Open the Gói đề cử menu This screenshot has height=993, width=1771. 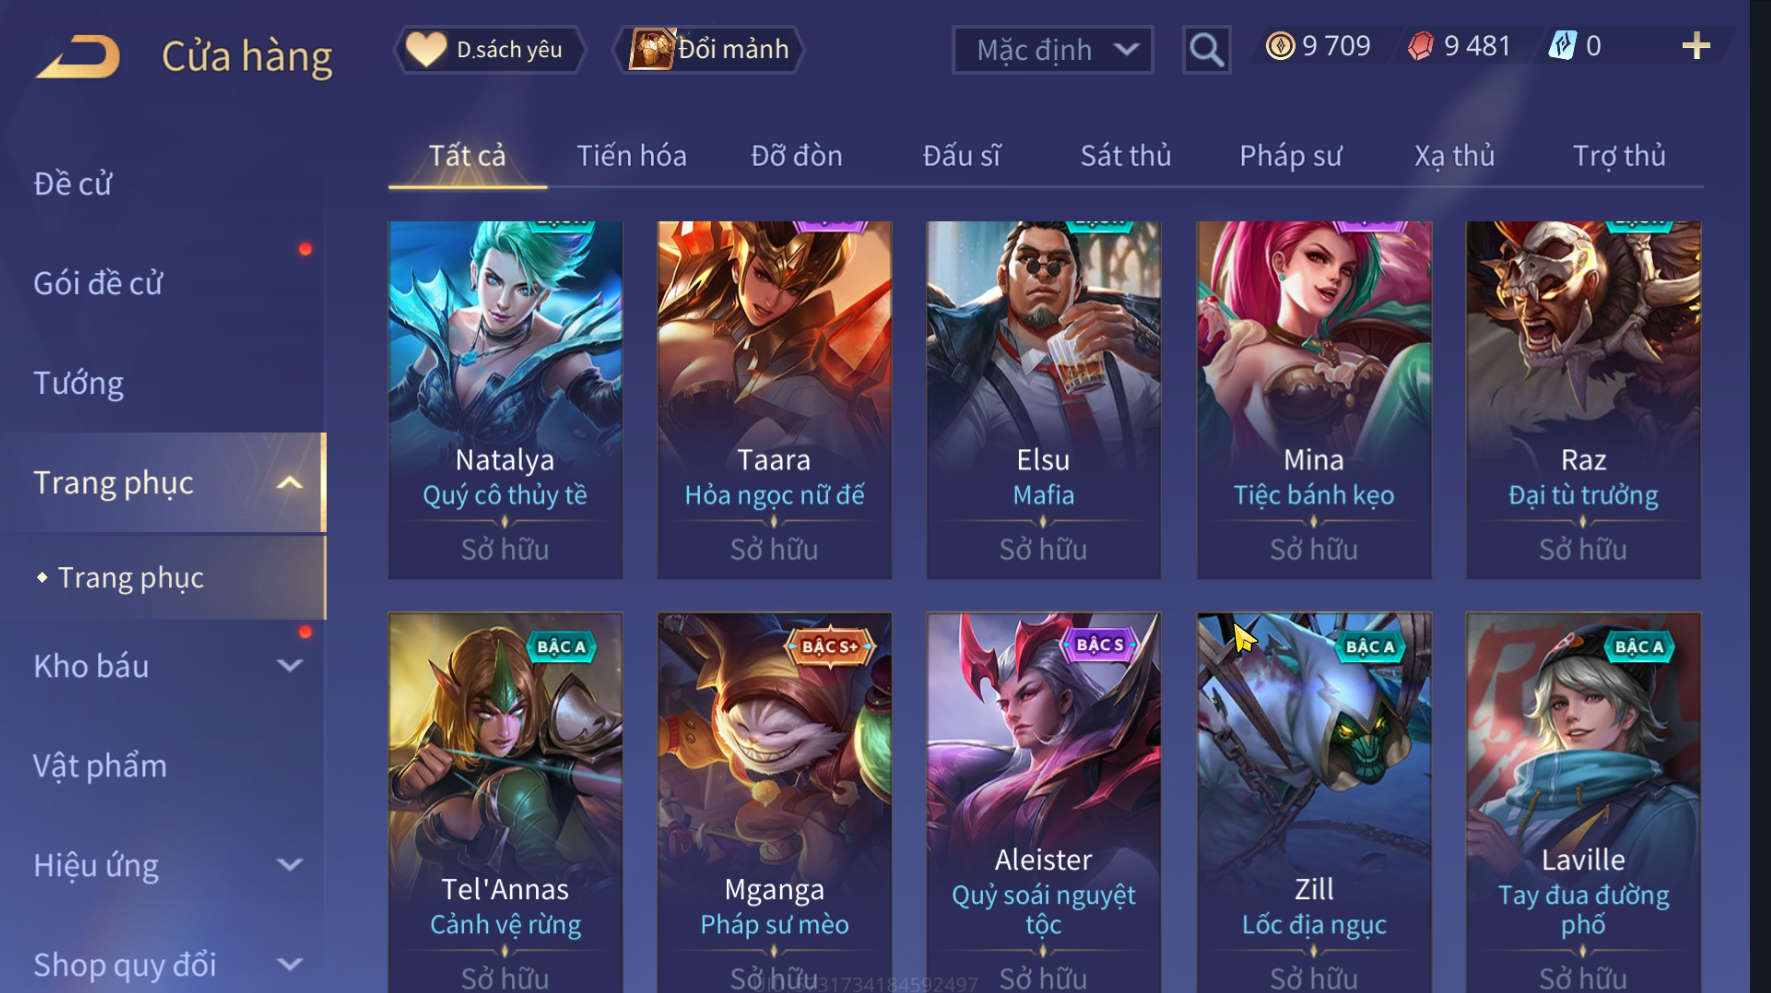point(98,284)
